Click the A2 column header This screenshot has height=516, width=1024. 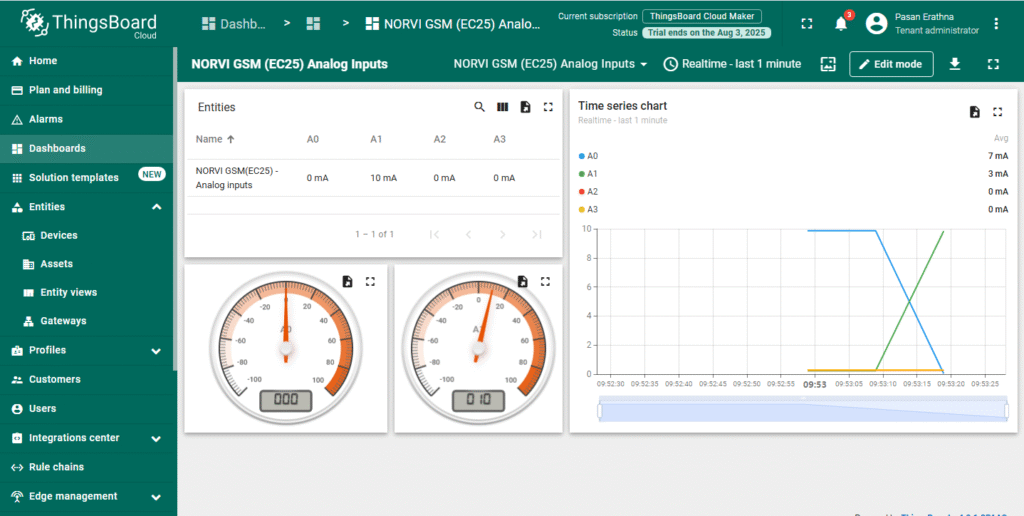440,139
